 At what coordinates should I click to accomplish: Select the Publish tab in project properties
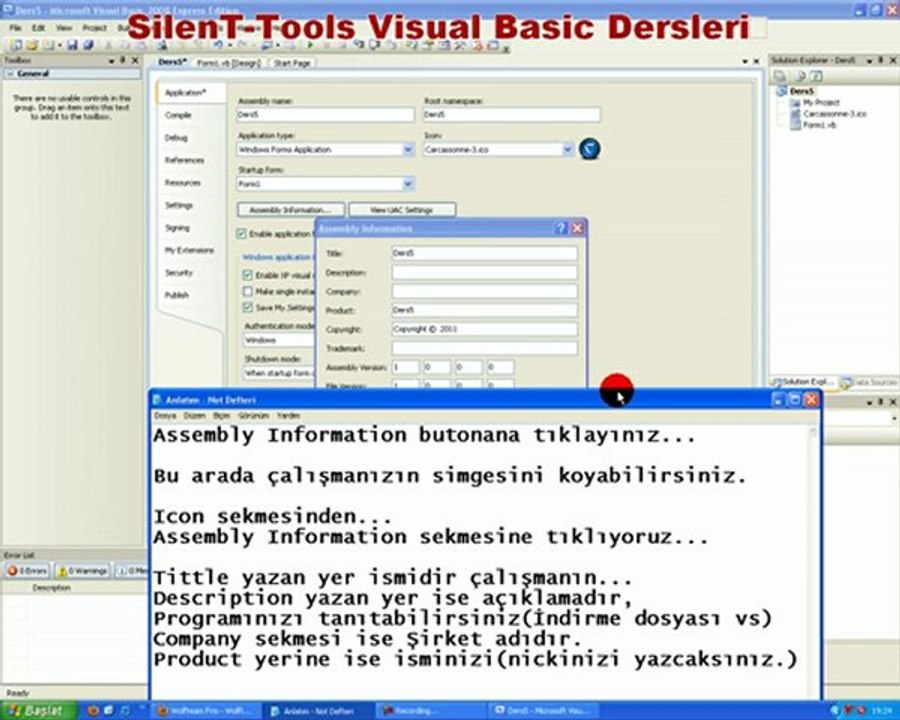pyautogui.click(x=177, y=295)
